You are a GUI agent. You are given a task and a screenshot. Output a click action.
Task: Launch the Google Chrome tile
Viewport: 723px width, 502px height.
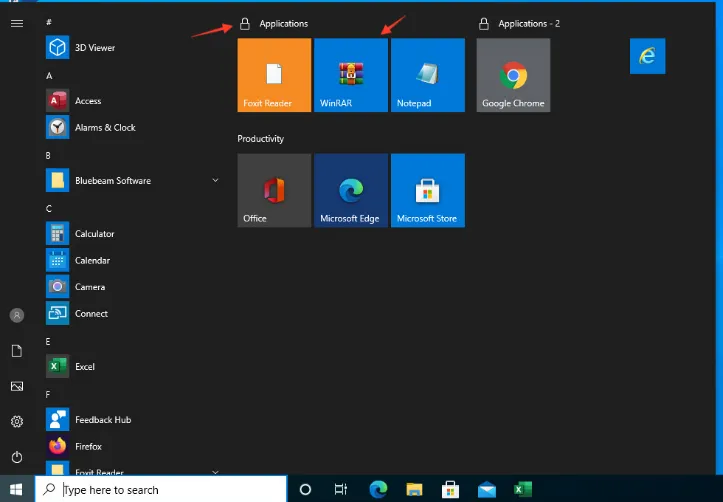[513, 75]
